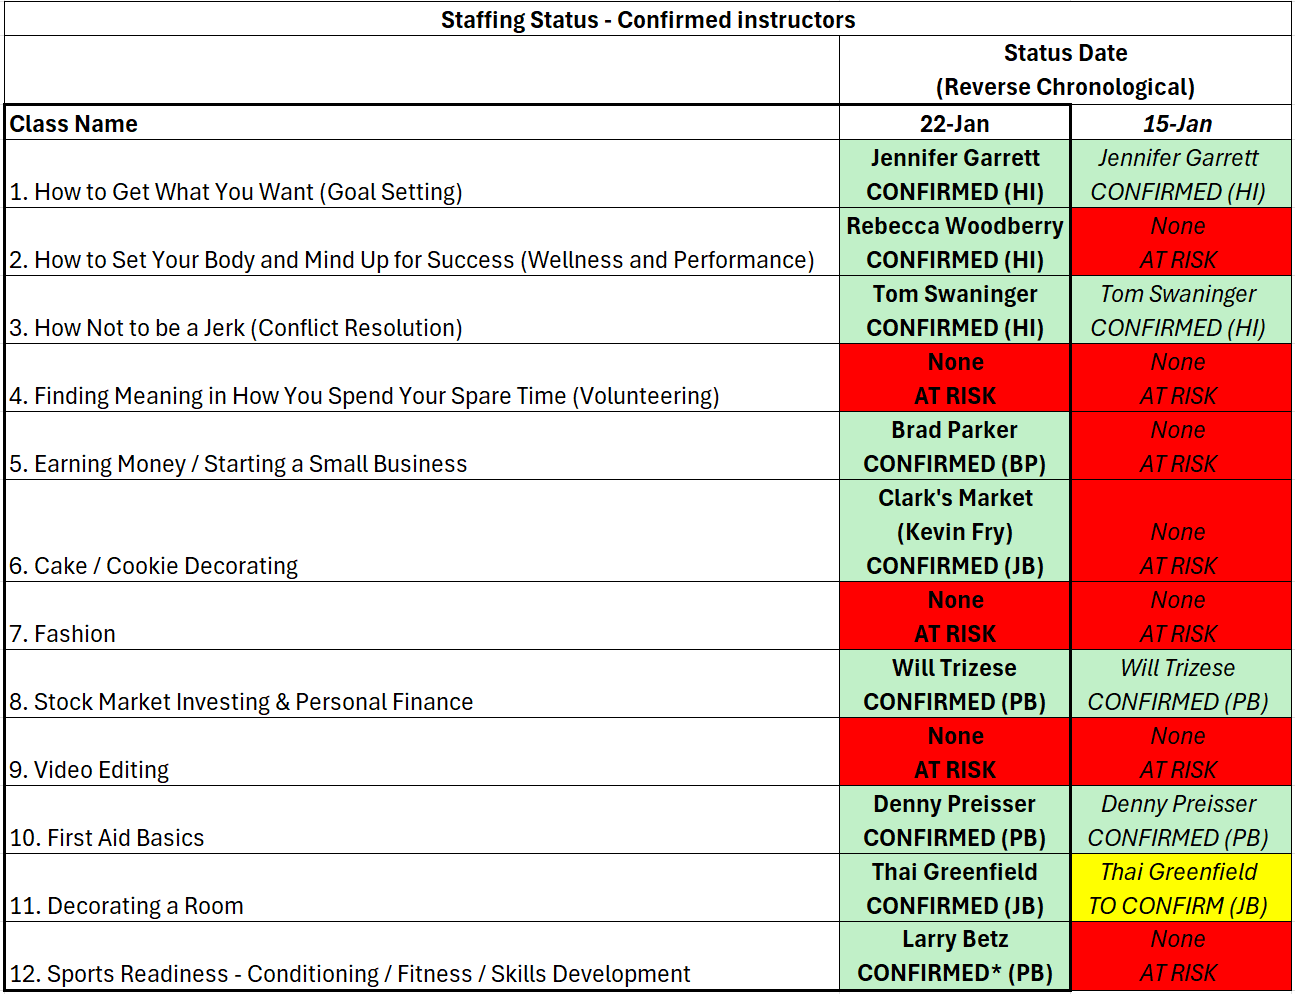
Task: Select the '22-Jan' date header cell
Action: (x=954, y=123)
